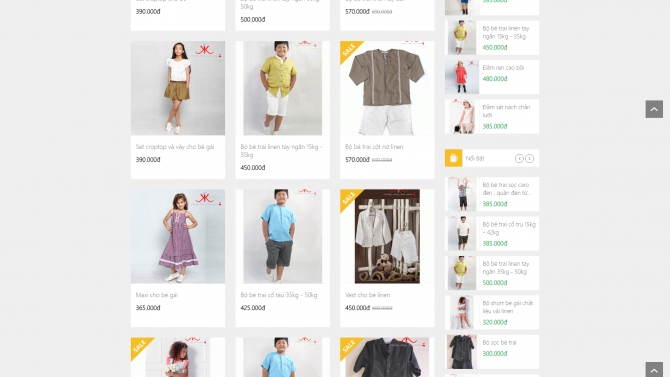Open Maxi cho bé gái title link
Image resolution: width=670 pixels, height=377 pixels.
156,295
